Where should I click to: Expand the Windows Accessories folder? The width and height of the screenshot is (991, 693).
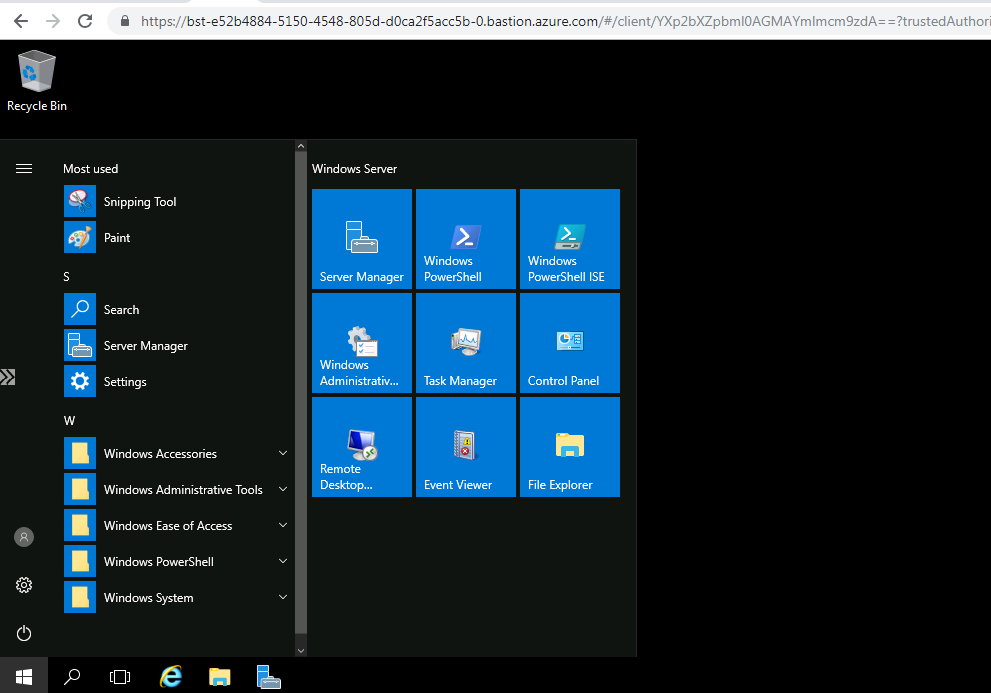point(160,453)
